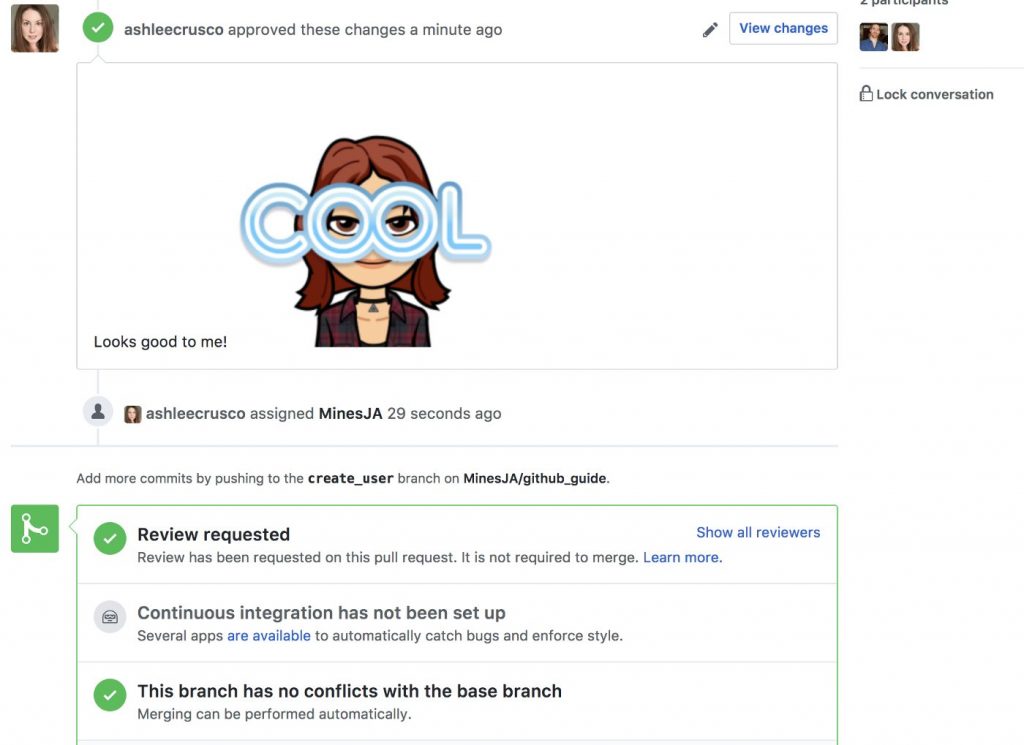Open the MinesJA assignee link
This screenshot has height=745, width=1024.
[350, 413]
